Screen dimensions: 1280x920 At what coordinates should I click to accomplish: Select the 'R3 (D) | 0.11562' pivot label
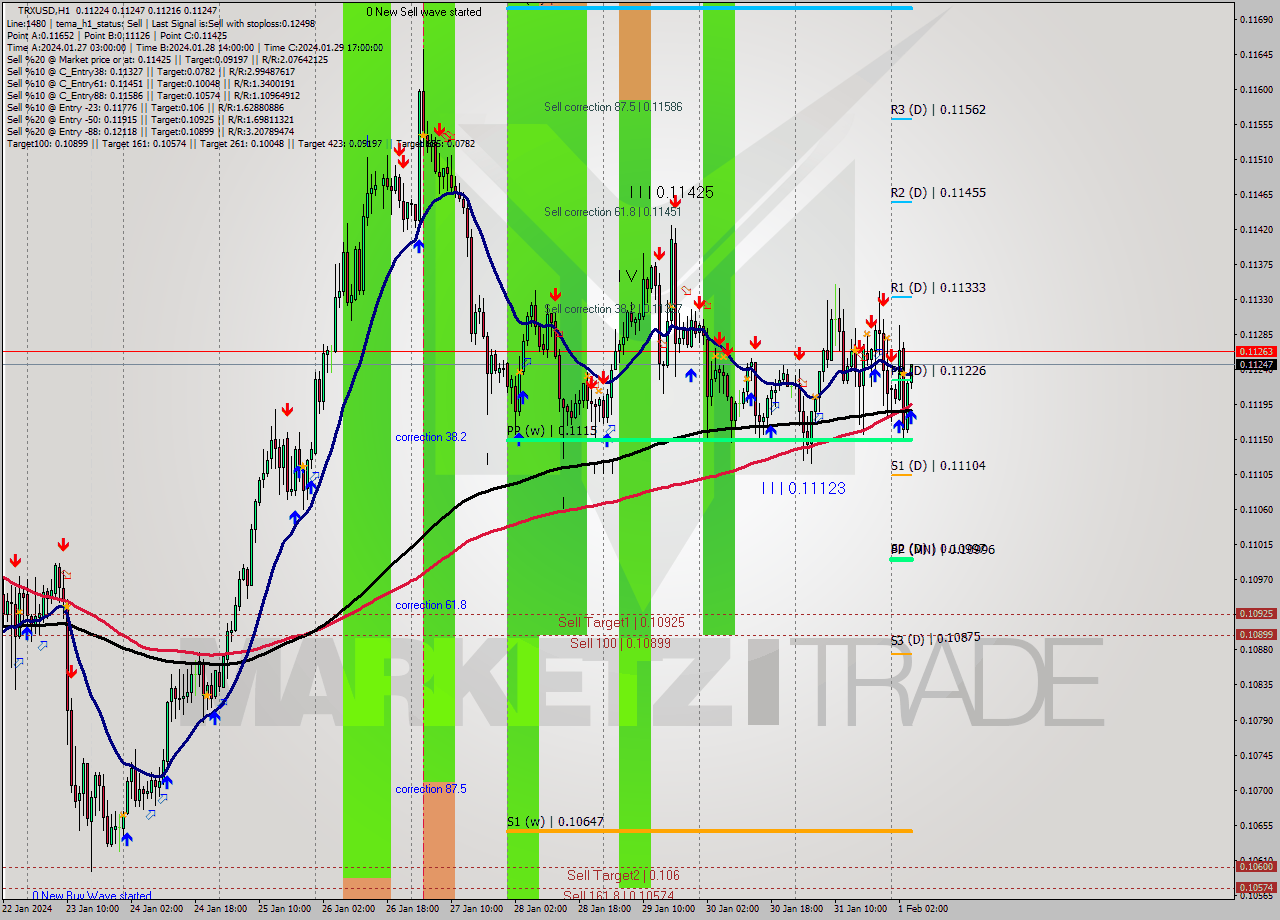[938, 110]
